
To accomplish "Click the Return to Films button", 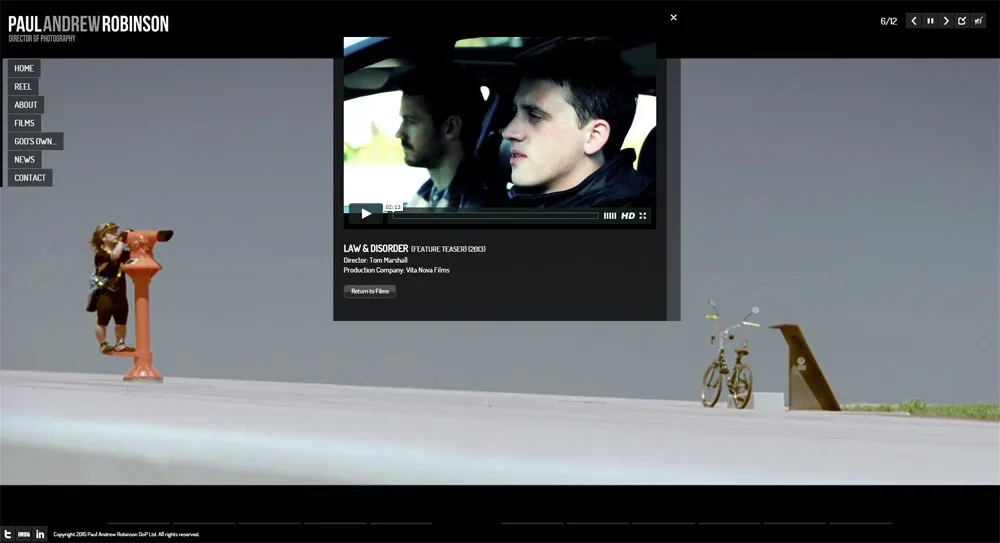I will [370, 291].
